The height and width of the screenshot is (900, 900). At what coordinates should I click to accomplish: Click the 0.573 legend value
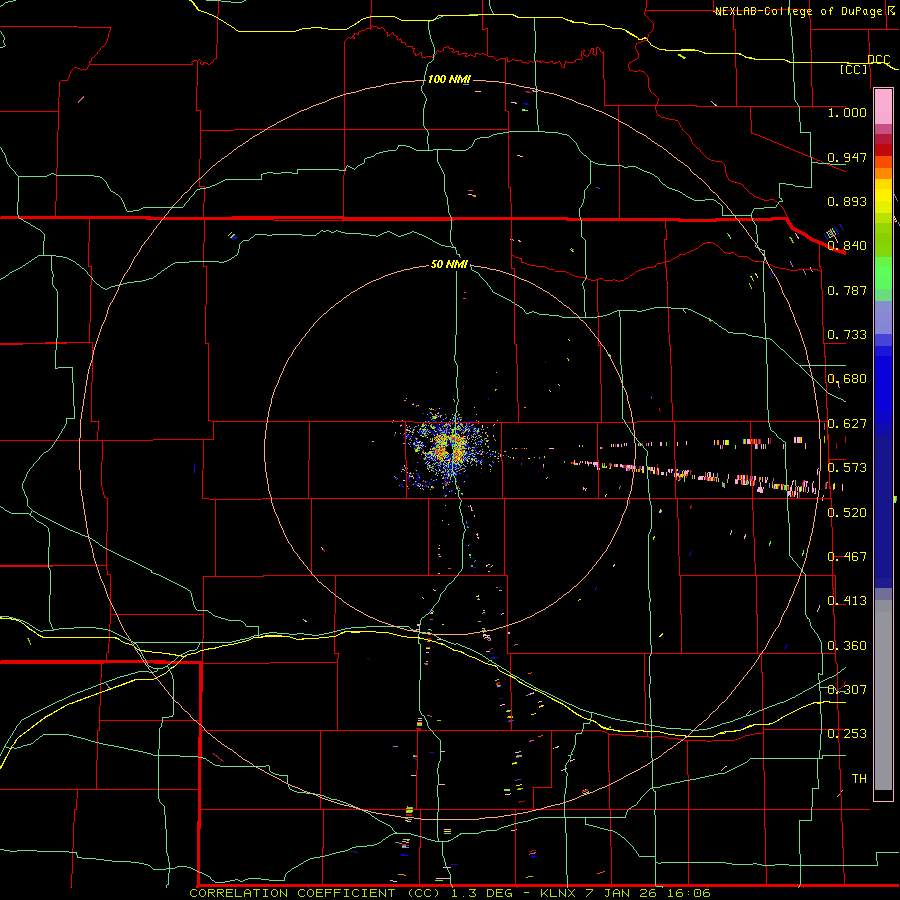[847, 468]
